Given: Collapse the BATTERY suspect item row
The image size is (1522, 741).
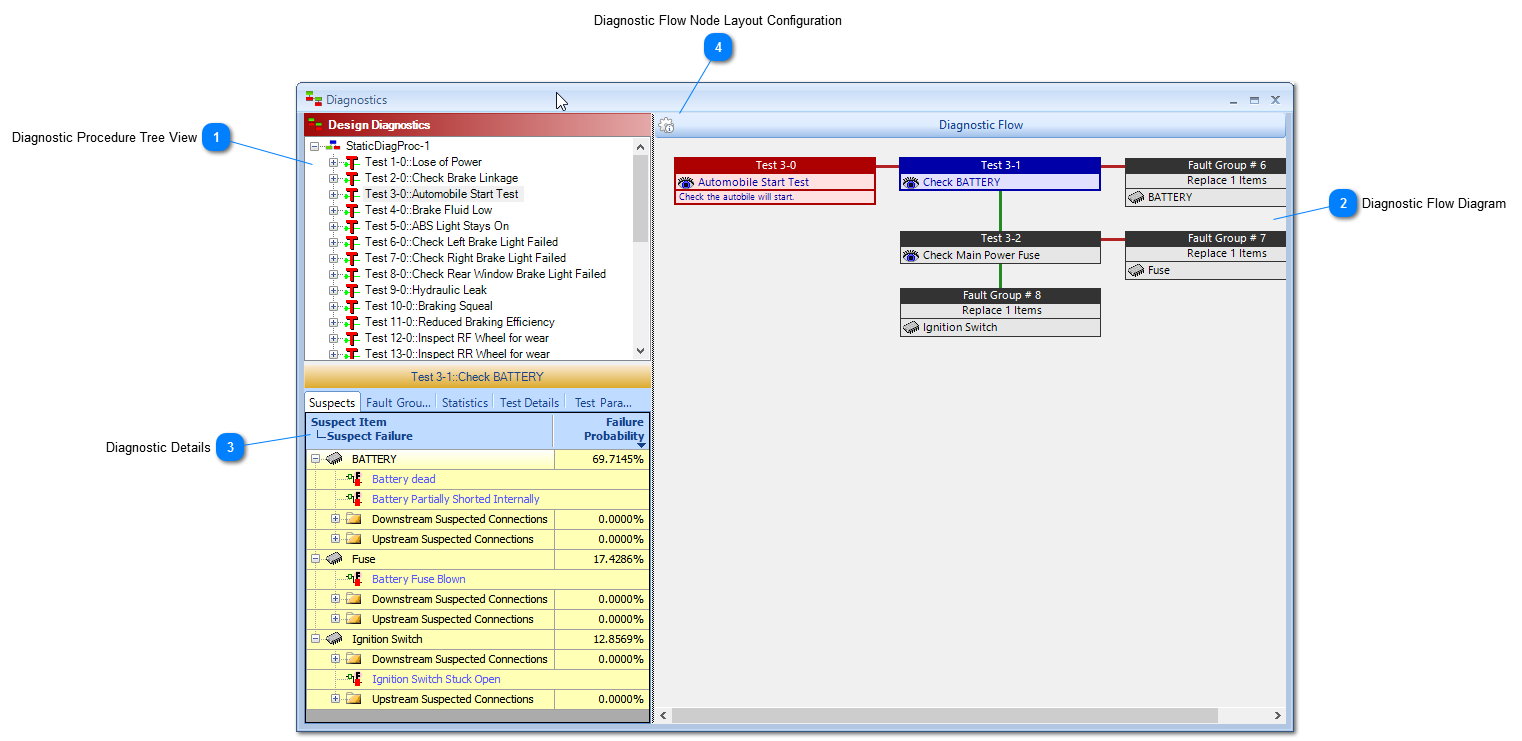Looking at the screenshot, I should pyautogui.click(x=316, y=459).
